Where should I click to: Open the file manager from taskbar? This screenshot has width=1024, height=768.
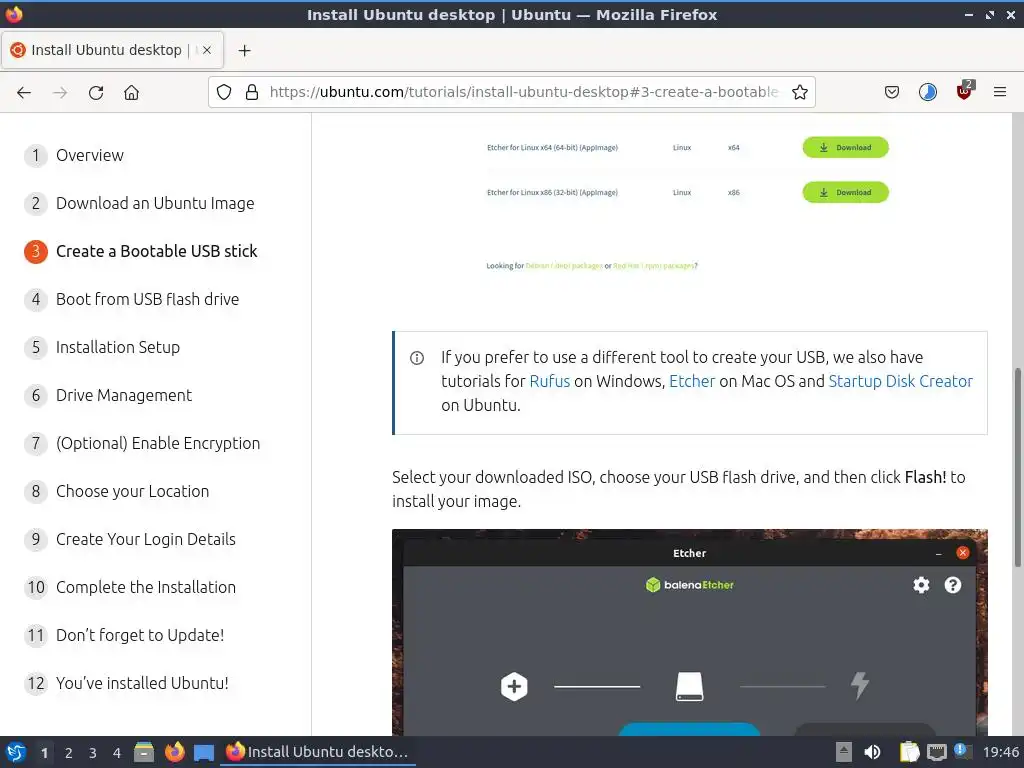[x=144, y=752]
